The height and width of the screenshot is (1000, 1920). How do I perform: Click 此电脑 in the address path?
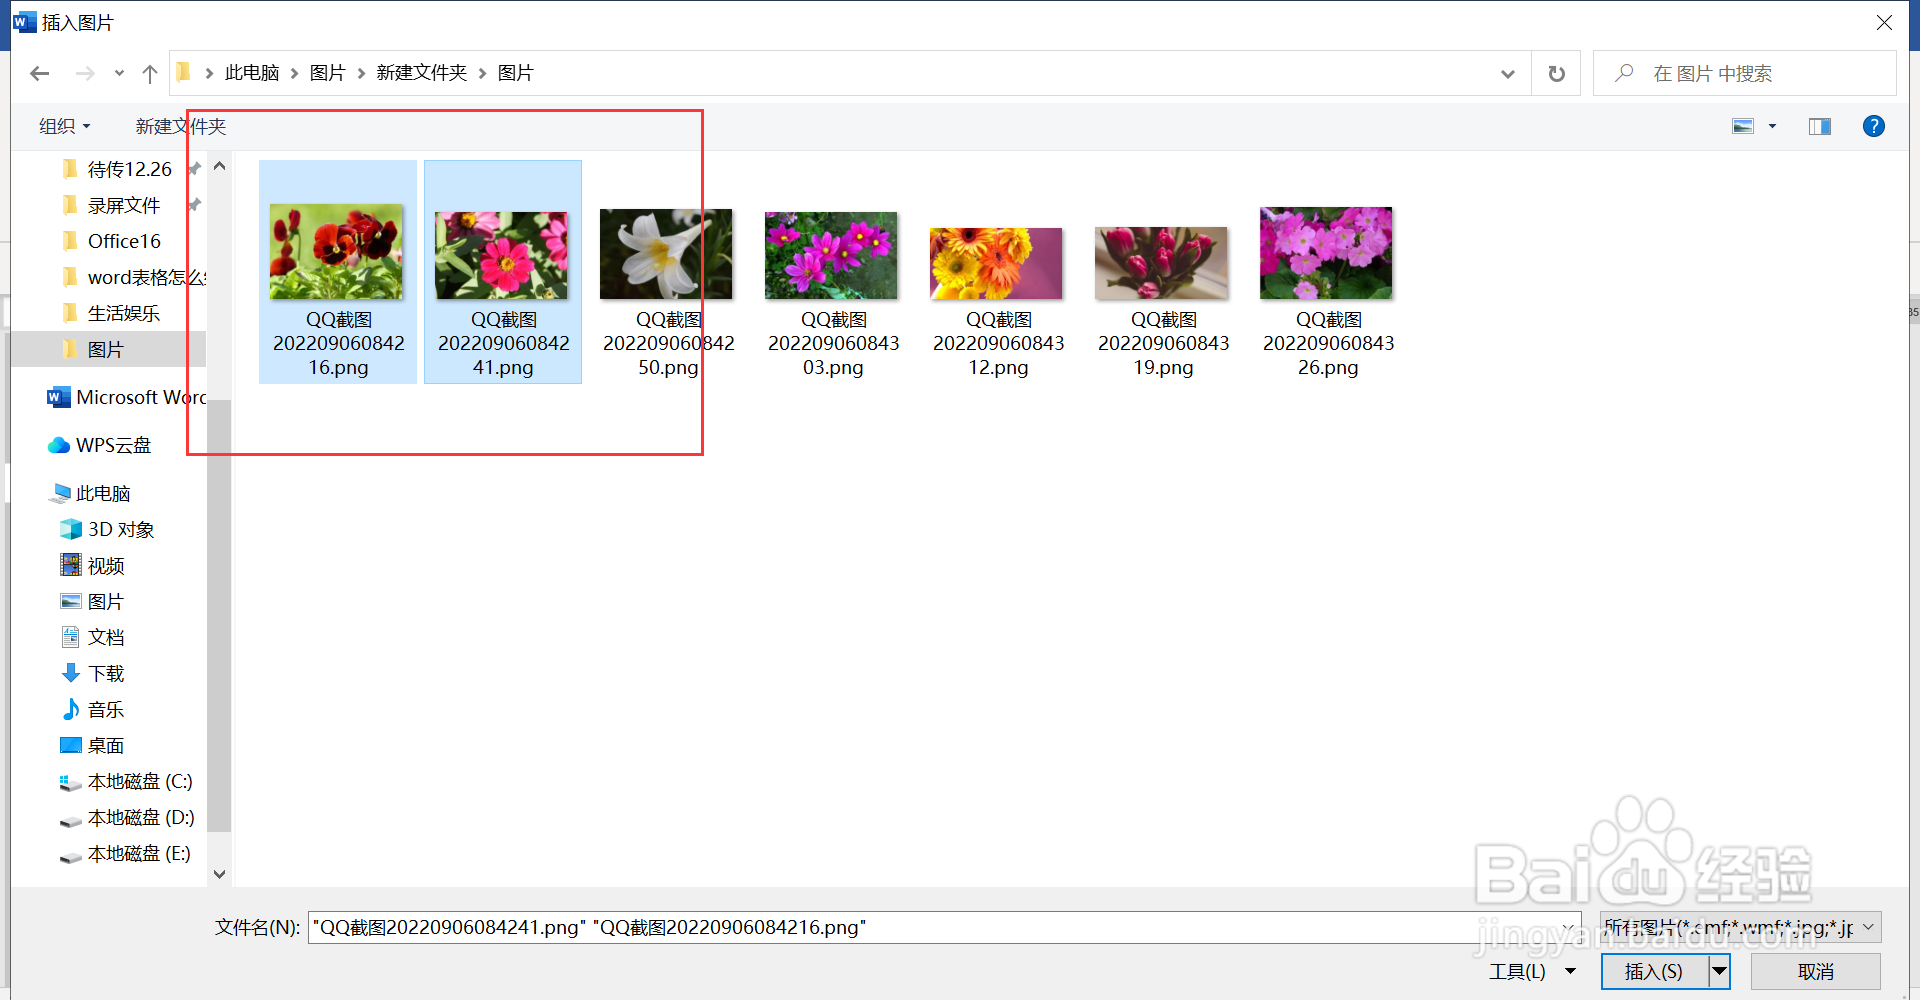pos(252,73)
